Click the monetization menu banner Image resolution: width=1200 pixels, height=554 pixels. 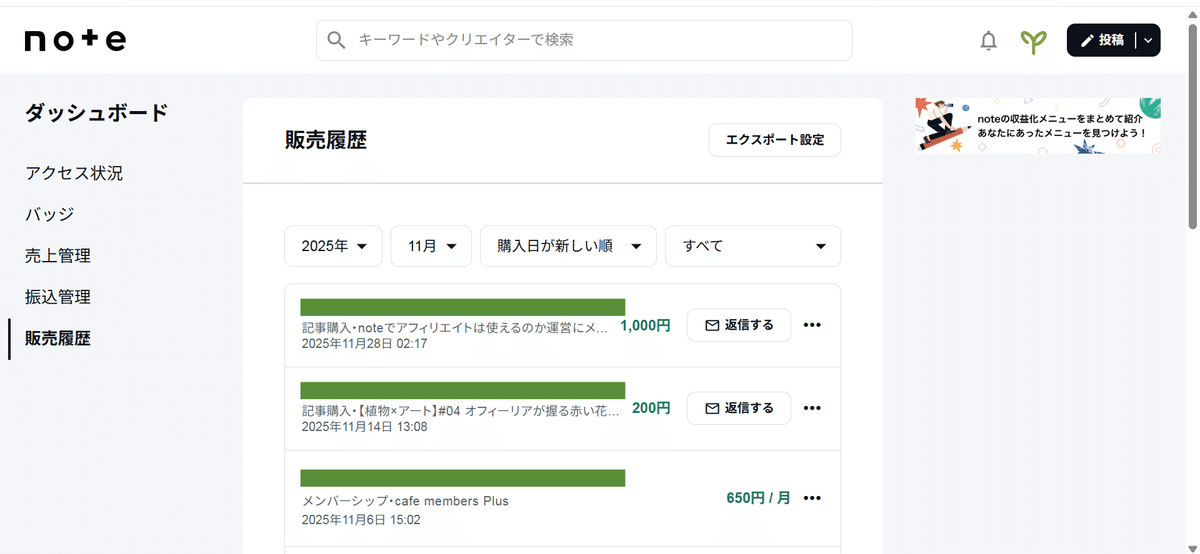pyautogui.click(x=1038, y=125)
